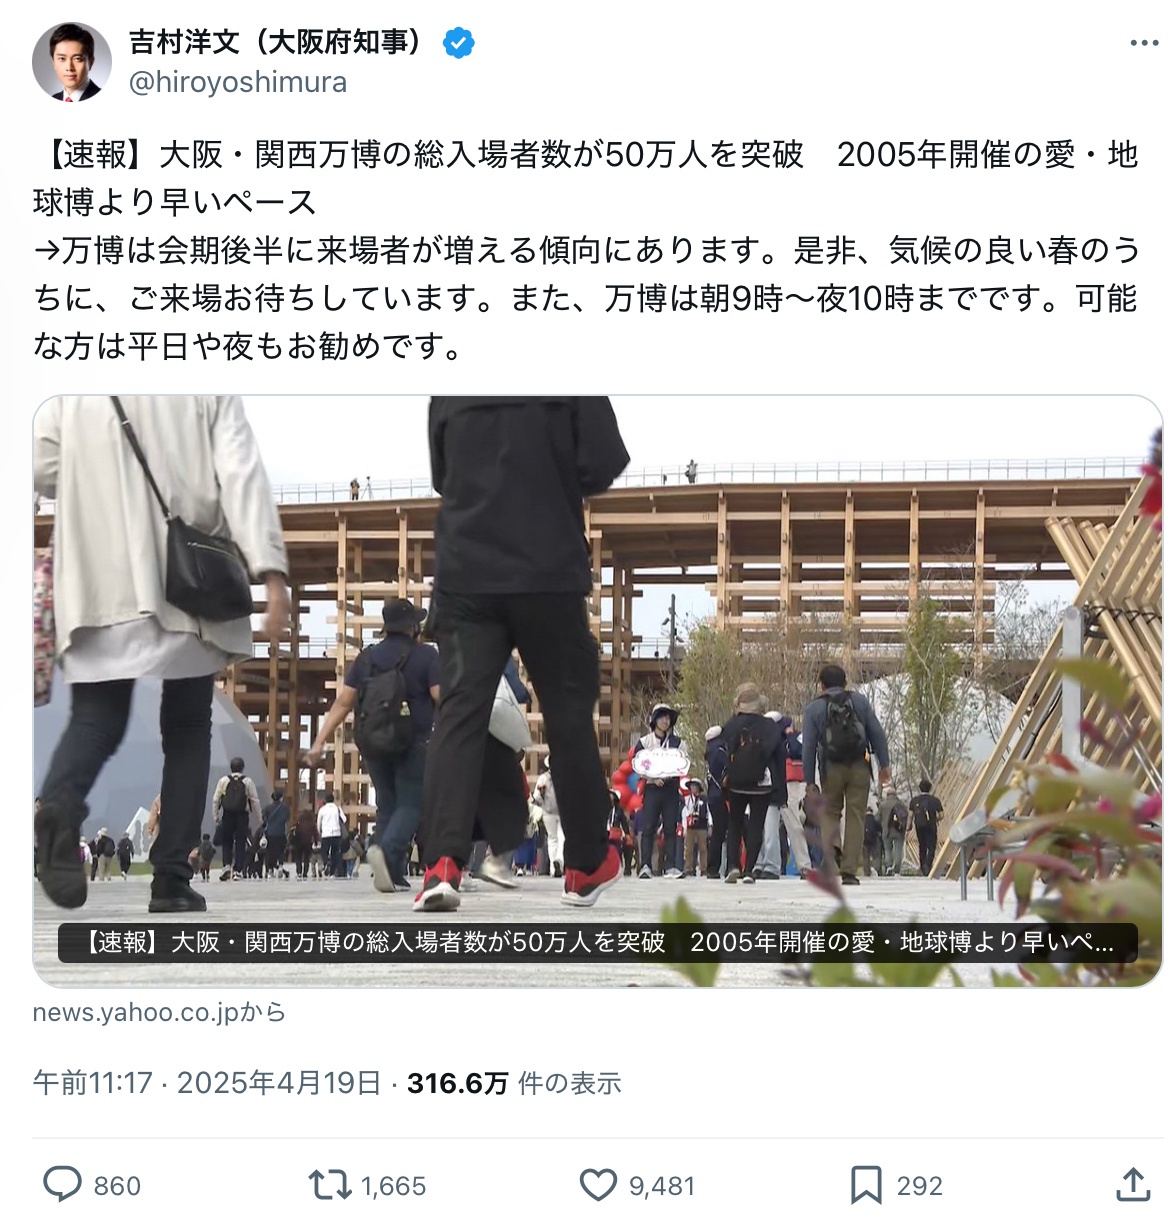This screenshot has width=1173, height=1228.
Task: Click the 292 bookmarks count
Action: coord(920,1186)
